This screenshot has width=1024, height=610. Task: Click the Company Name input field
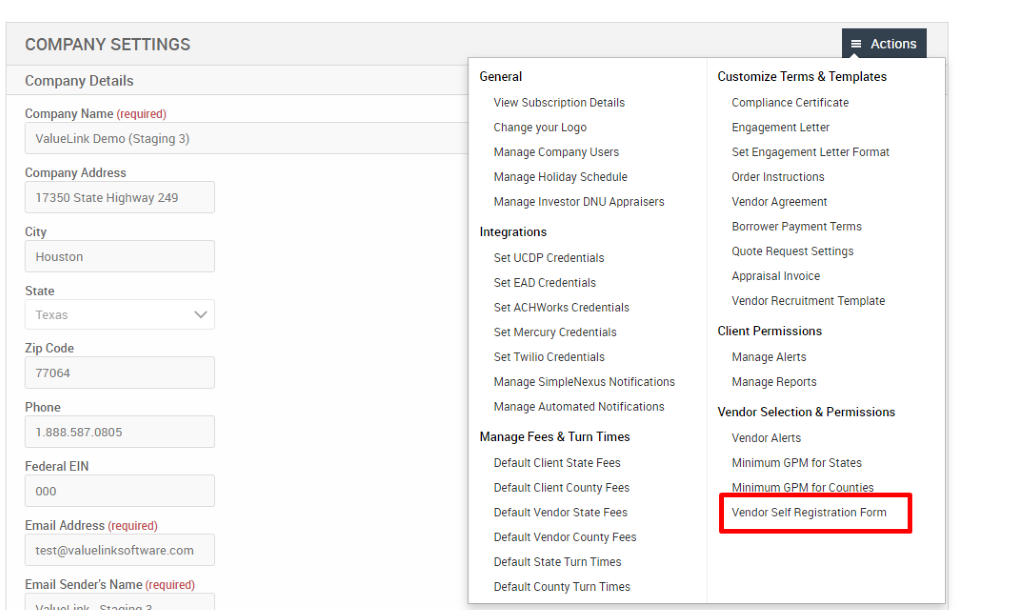coord(120,138)
